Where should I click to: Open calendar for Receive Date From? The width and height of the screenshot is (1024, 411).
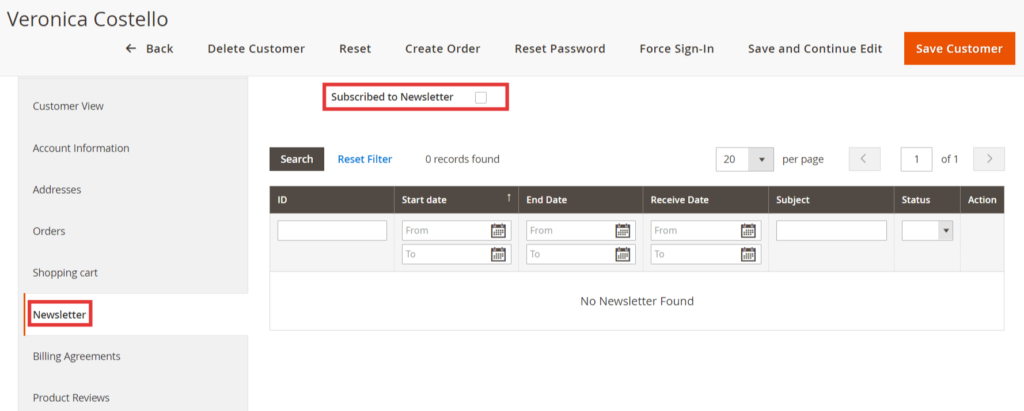click(x=748, y=231)
